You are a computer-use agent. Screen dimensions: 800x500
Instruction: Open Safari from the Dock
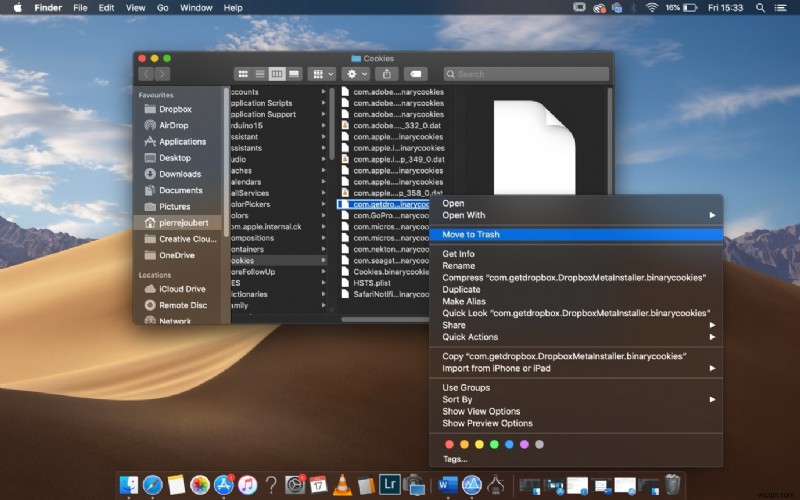153,485
